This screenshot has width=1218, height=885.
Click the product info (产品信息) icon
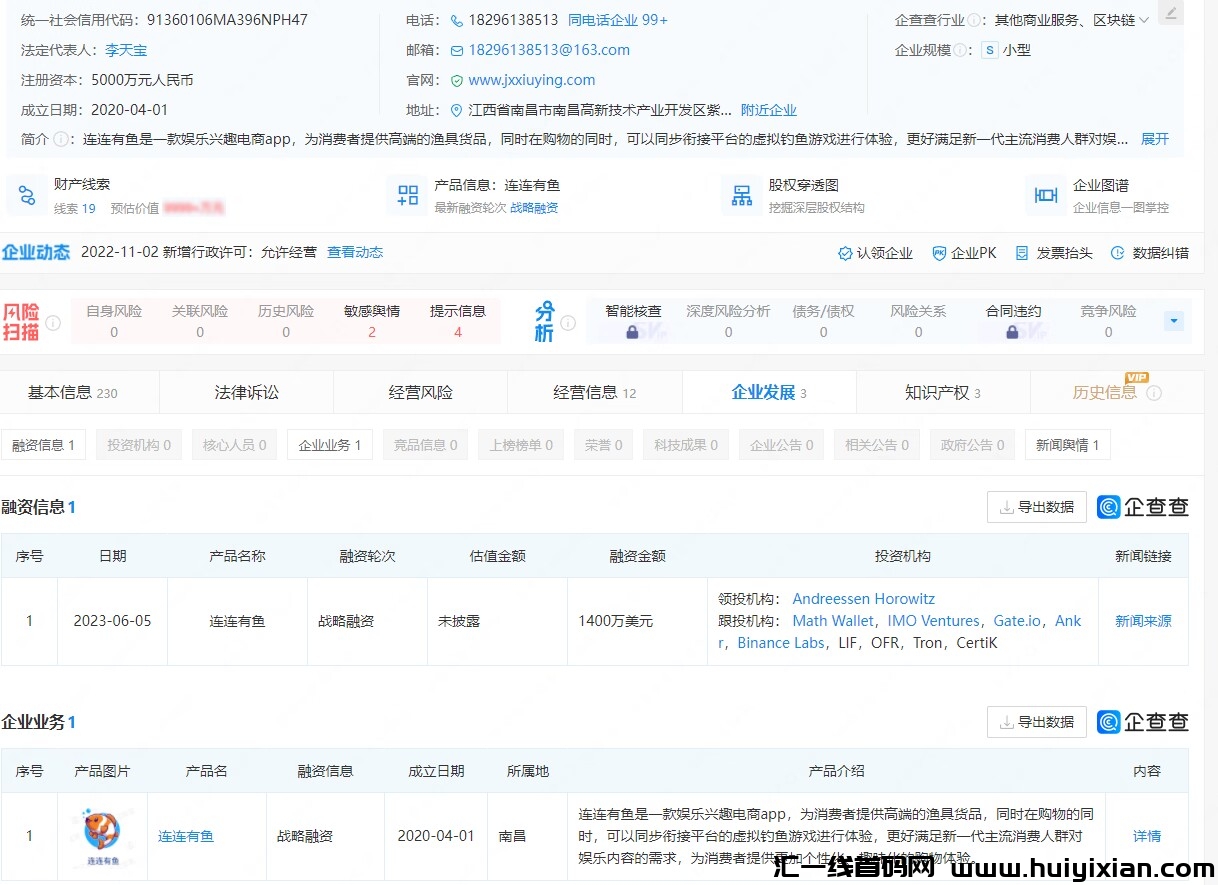(408, 196)
